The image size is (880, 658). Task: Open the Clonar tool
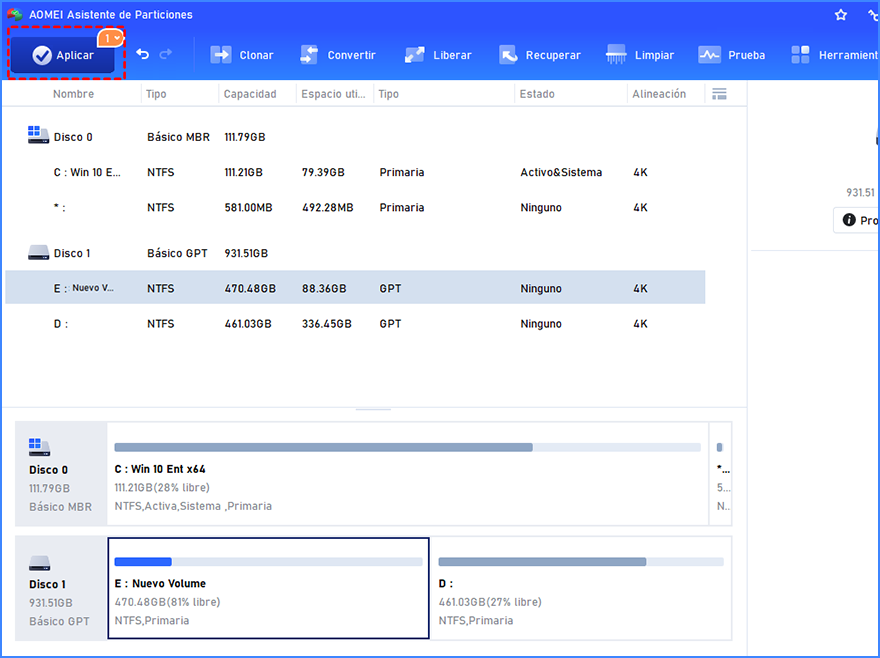point(241,55)
